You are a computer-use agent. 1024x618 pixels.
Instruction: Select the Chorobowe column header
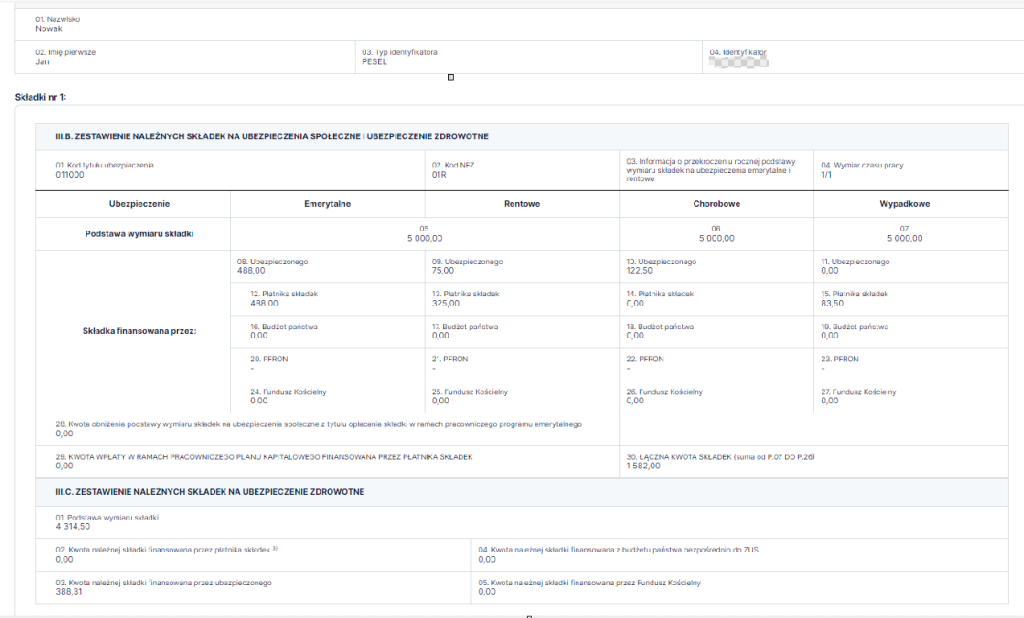click(x=716, y=204)
